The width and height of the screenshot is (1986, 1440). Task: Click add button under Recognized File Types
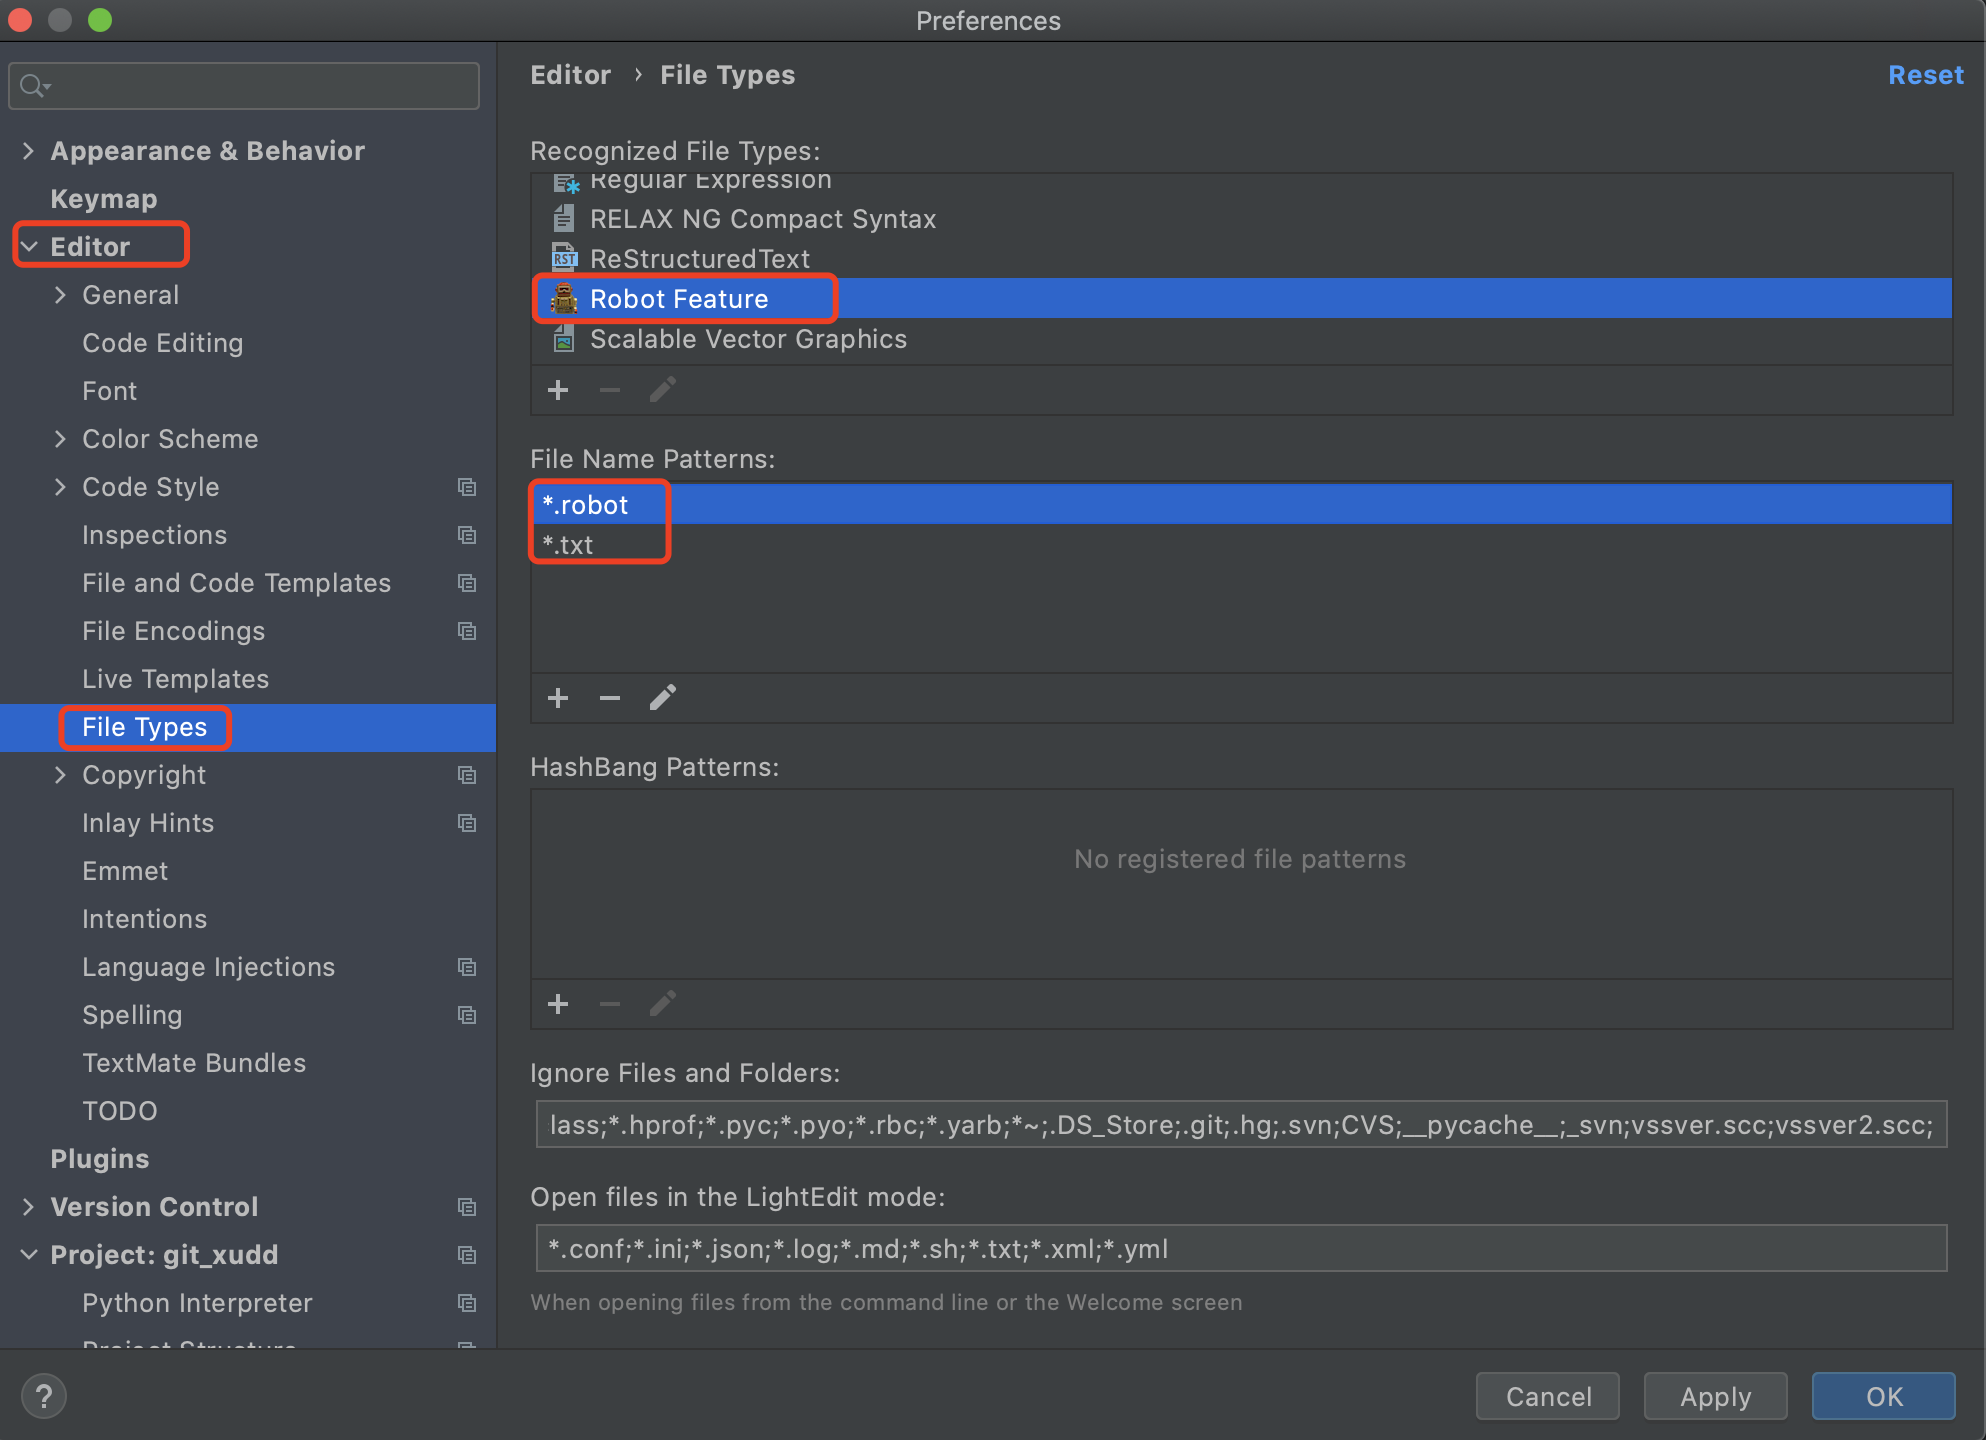coord(558,390)
